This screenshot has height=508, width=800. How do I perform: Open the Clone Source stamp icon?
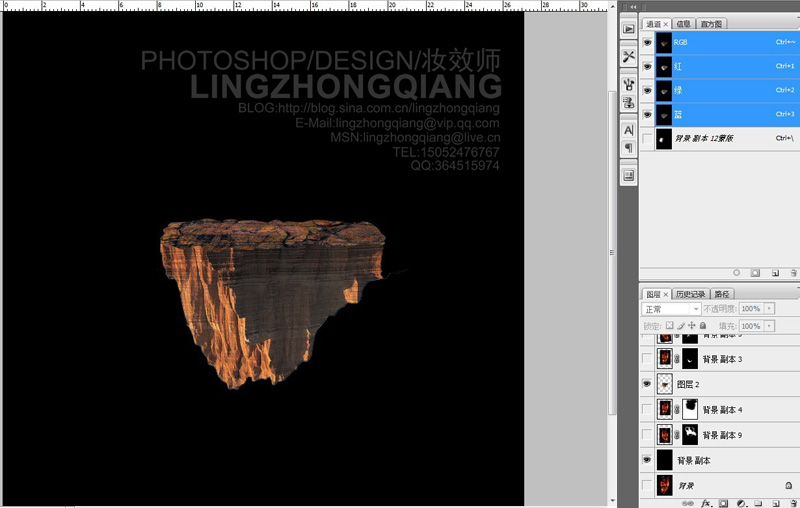point(629,84)
